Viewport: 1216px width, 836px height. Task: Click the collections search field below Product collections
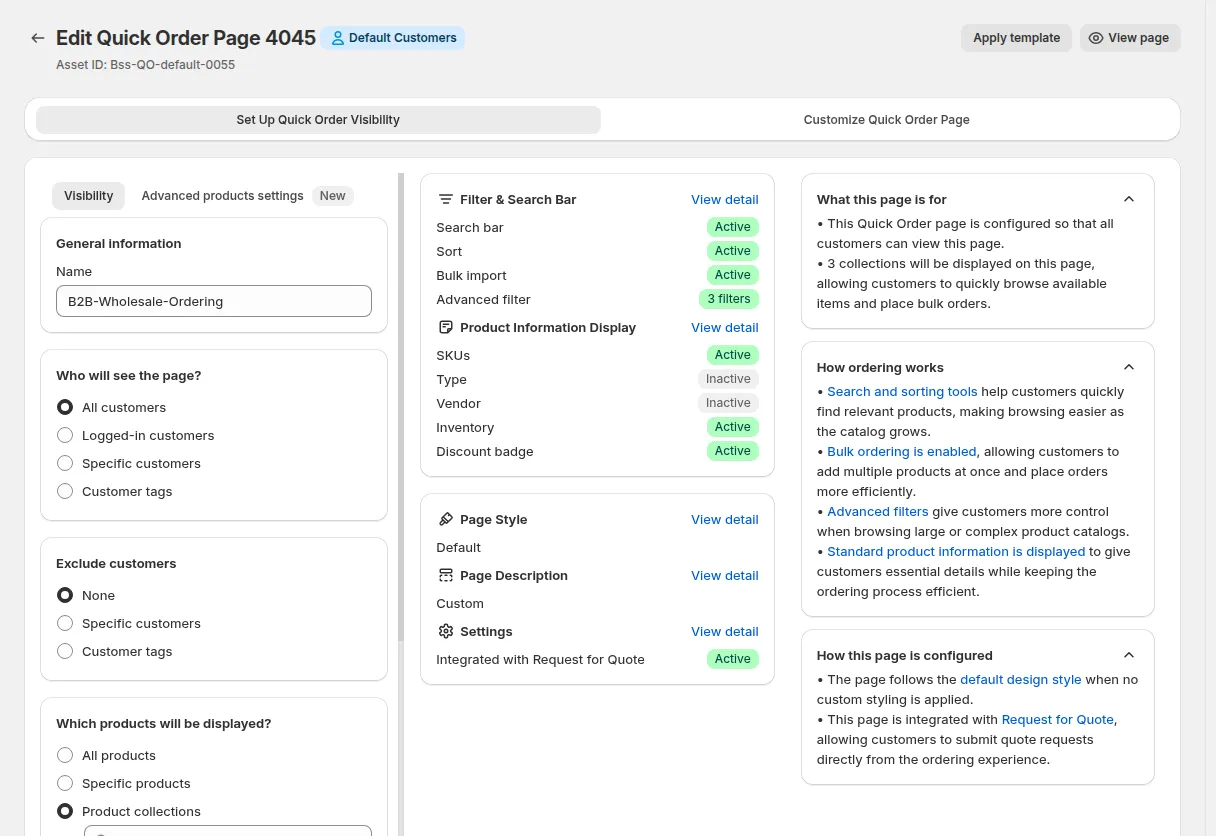(x=228, y=831)
